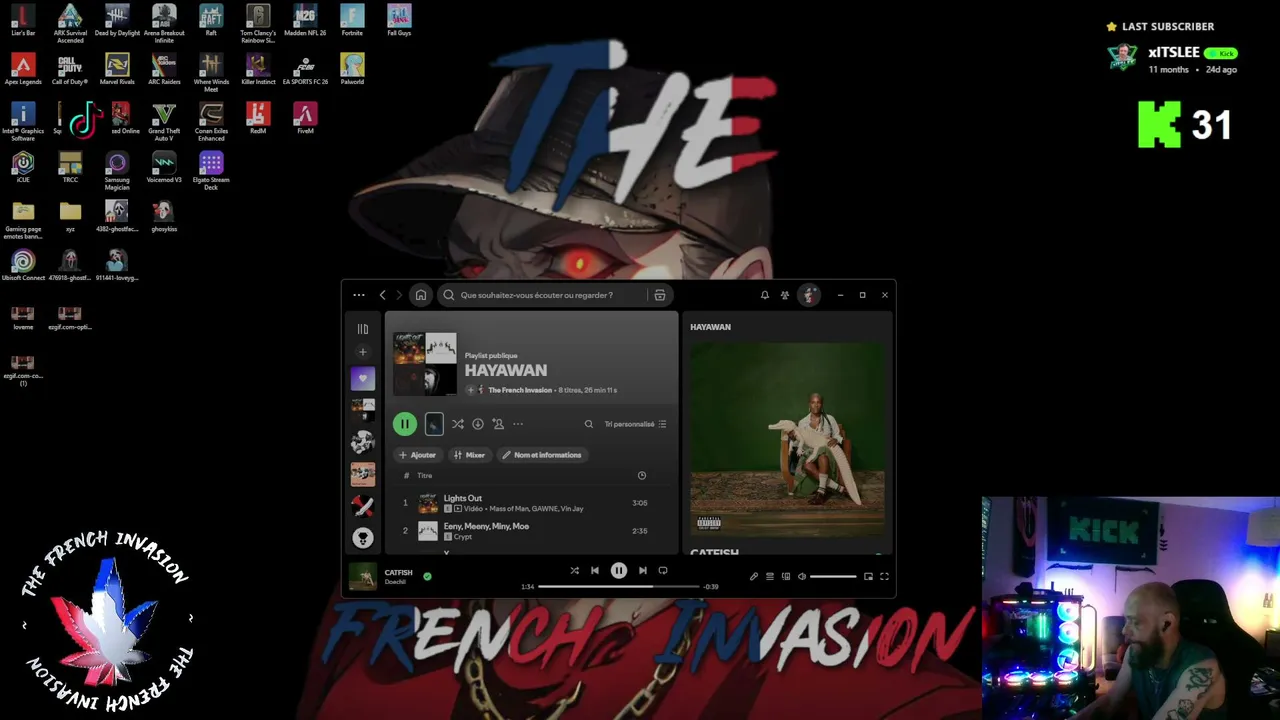Adjust the Spotify volume slider
Screen dimensions: 1280x720
[833, 577]
